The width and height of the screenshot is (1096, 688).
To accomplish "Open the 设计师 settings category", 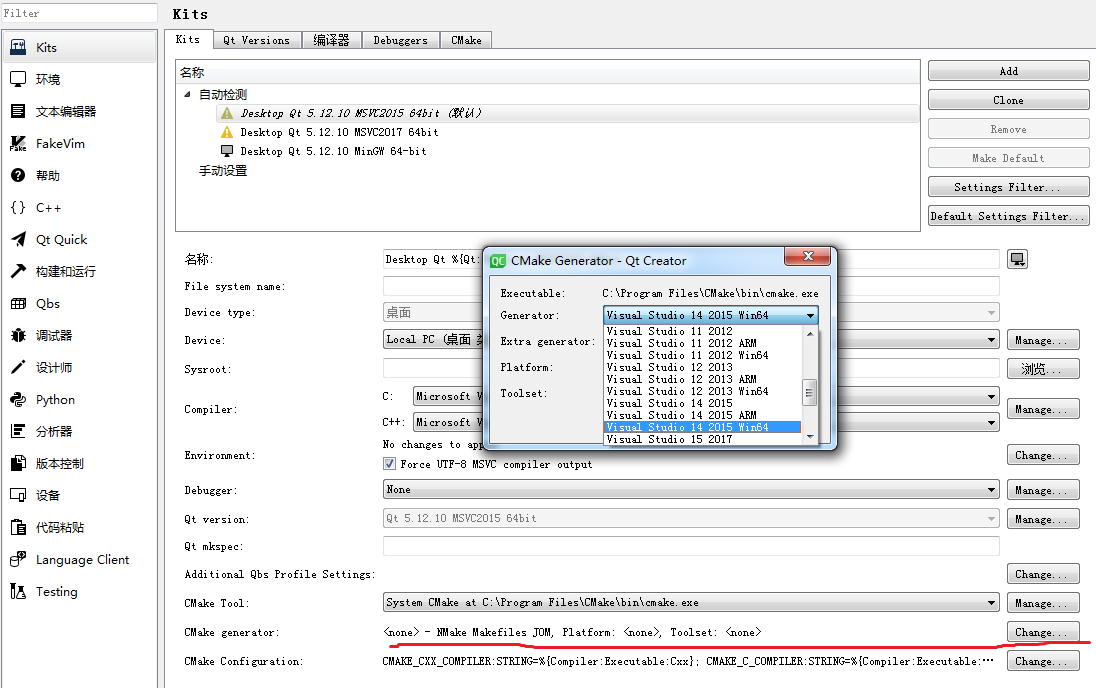I will 79,368.
